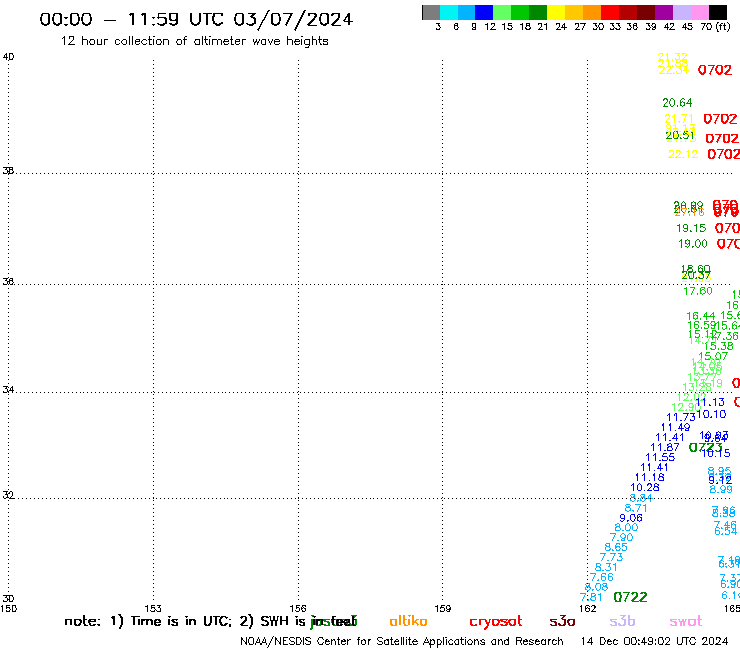Click the wave height value '22.12'
Screen dimensions: 740x650
point(683,154)
